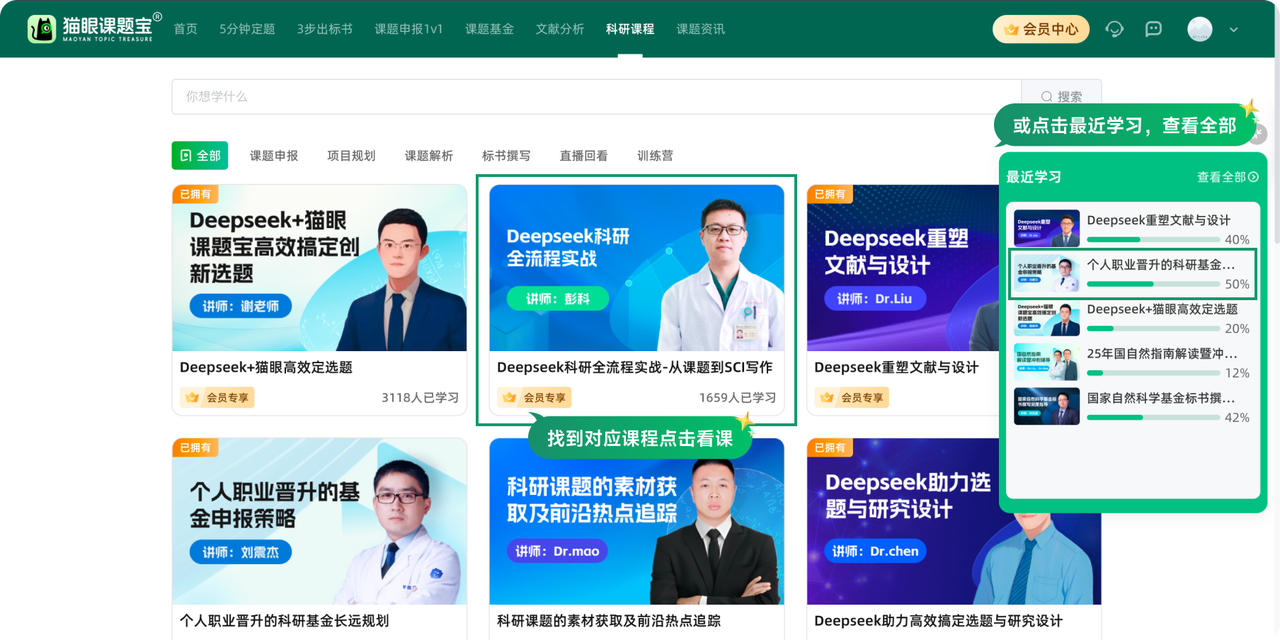1280x640 pixels.
Task: Select the 标书撰写 category tab
Action: click(506, 156)
